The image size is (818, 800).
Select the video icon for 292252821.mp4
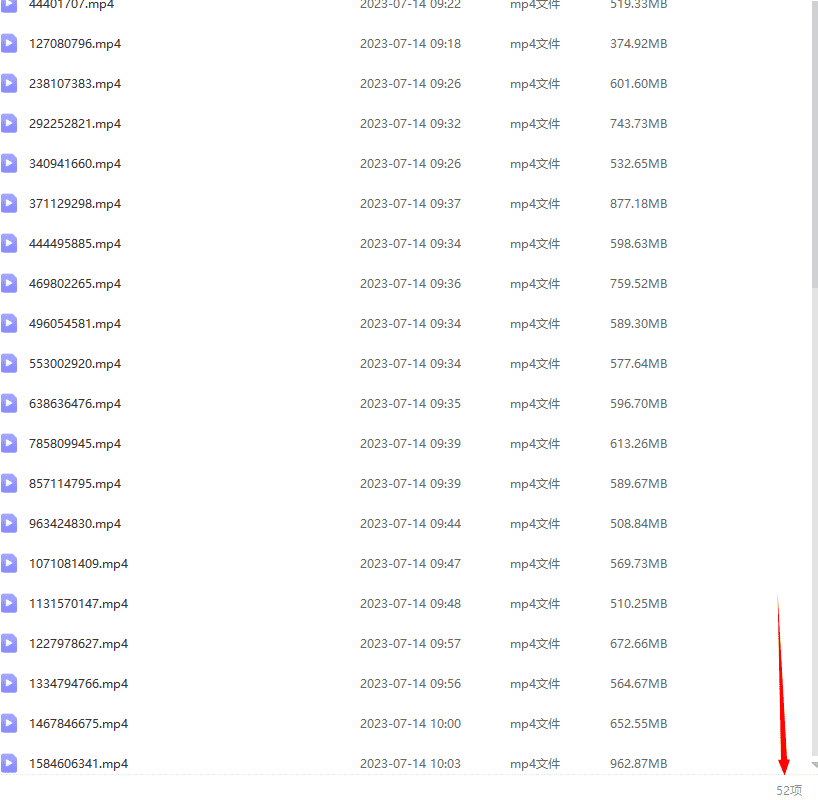(9, 123)
